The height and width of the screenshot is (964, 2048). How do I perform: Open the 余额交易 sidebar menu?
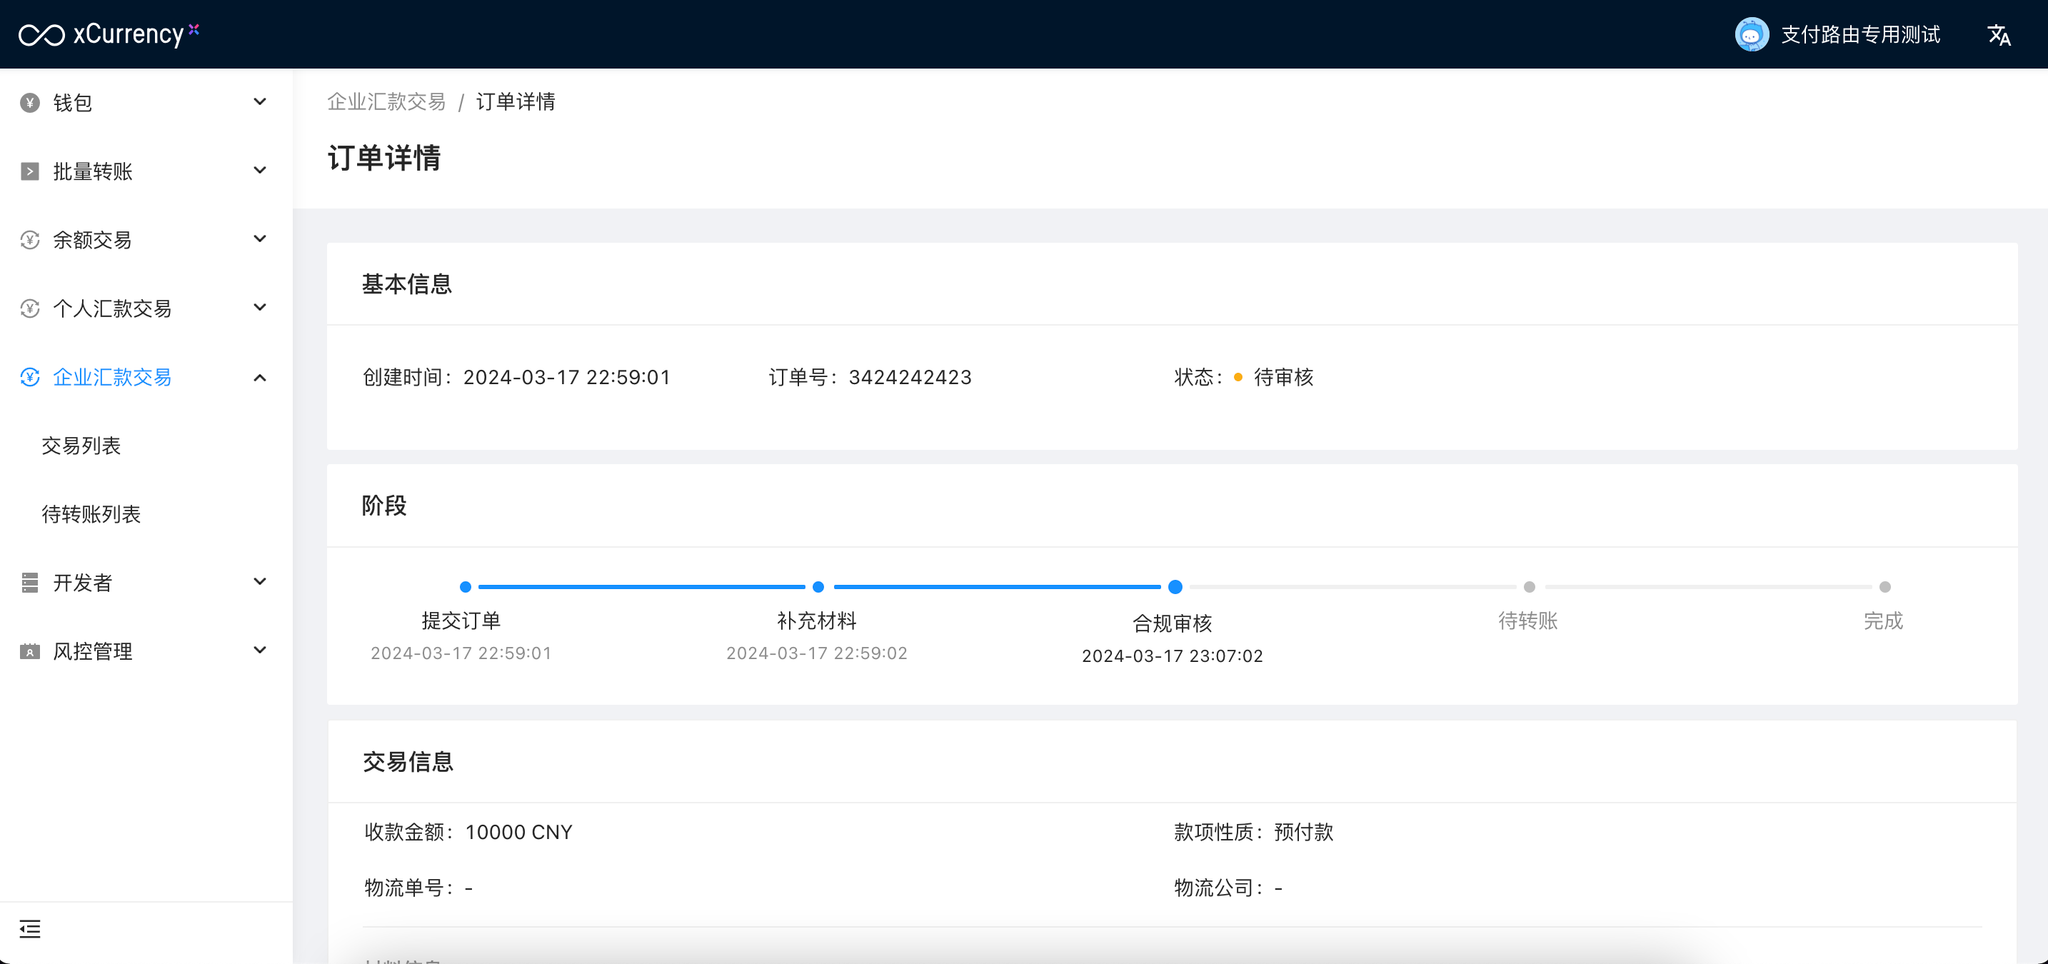tap(146, 240)
